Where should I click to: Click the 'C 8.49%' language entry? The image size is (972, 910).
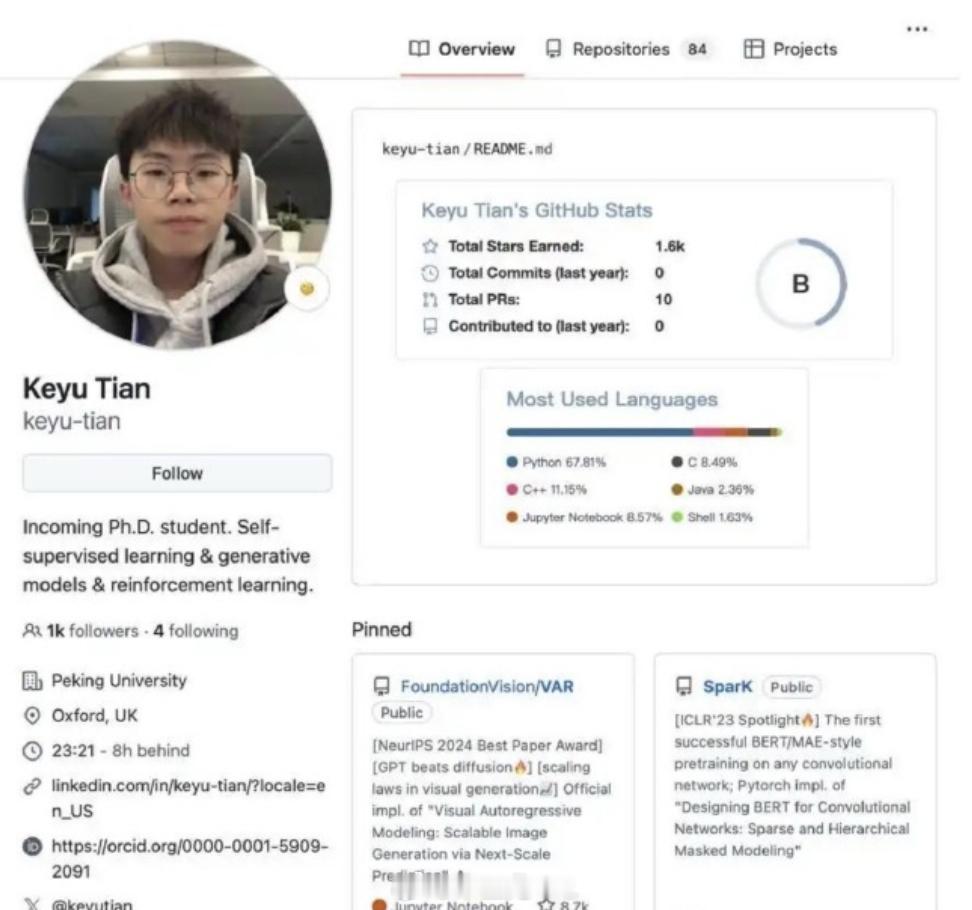[704, 462]
